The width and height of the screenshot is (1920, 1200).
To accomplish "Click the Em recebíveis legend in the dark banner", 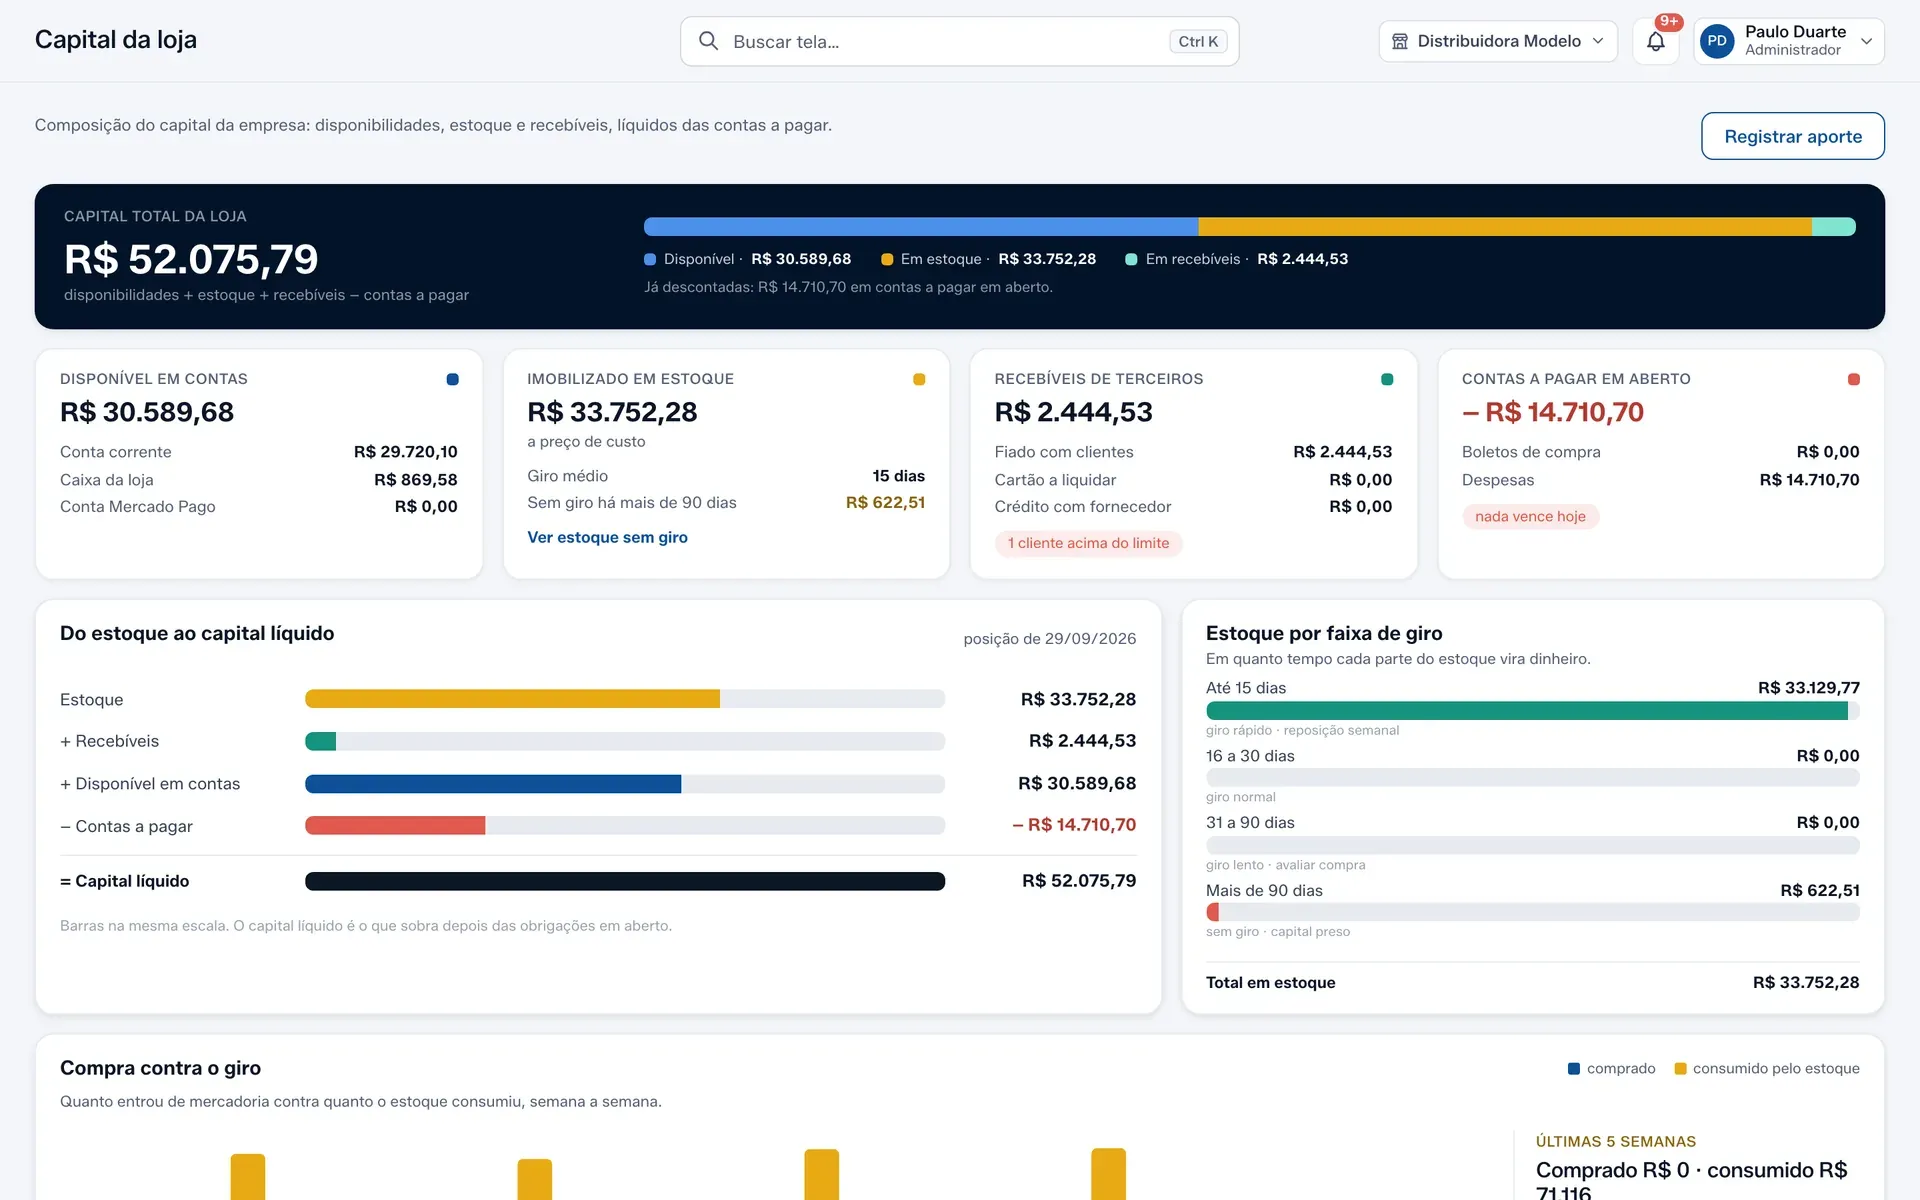I will click(1236, 259).
